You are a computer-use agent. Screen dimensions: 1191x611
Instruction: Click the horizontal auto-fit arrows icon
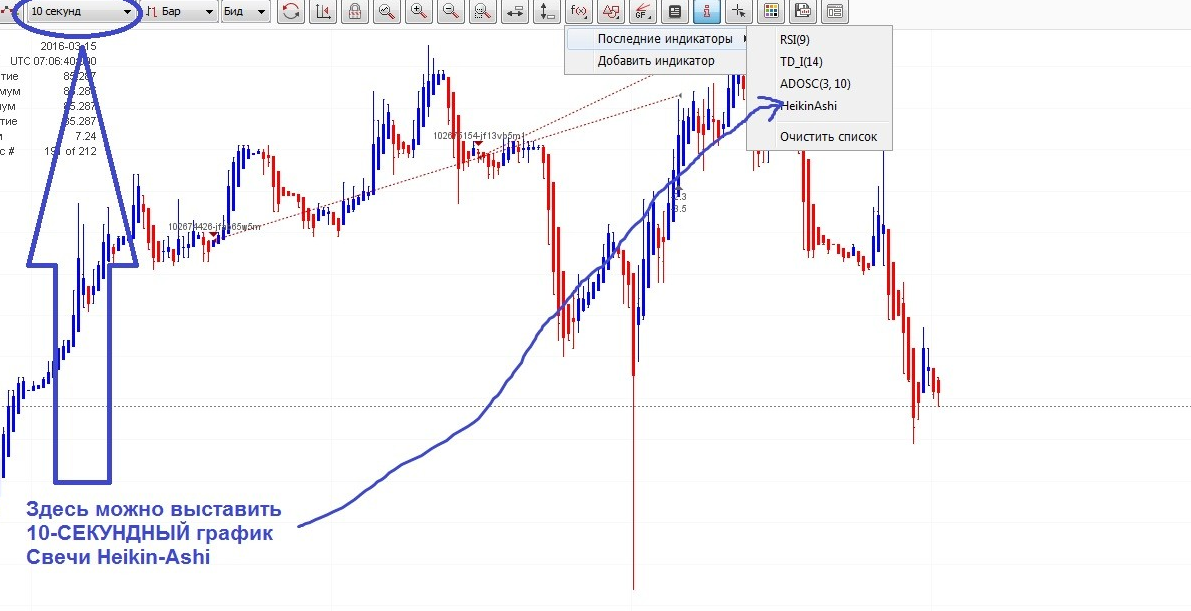click(515, 12)
